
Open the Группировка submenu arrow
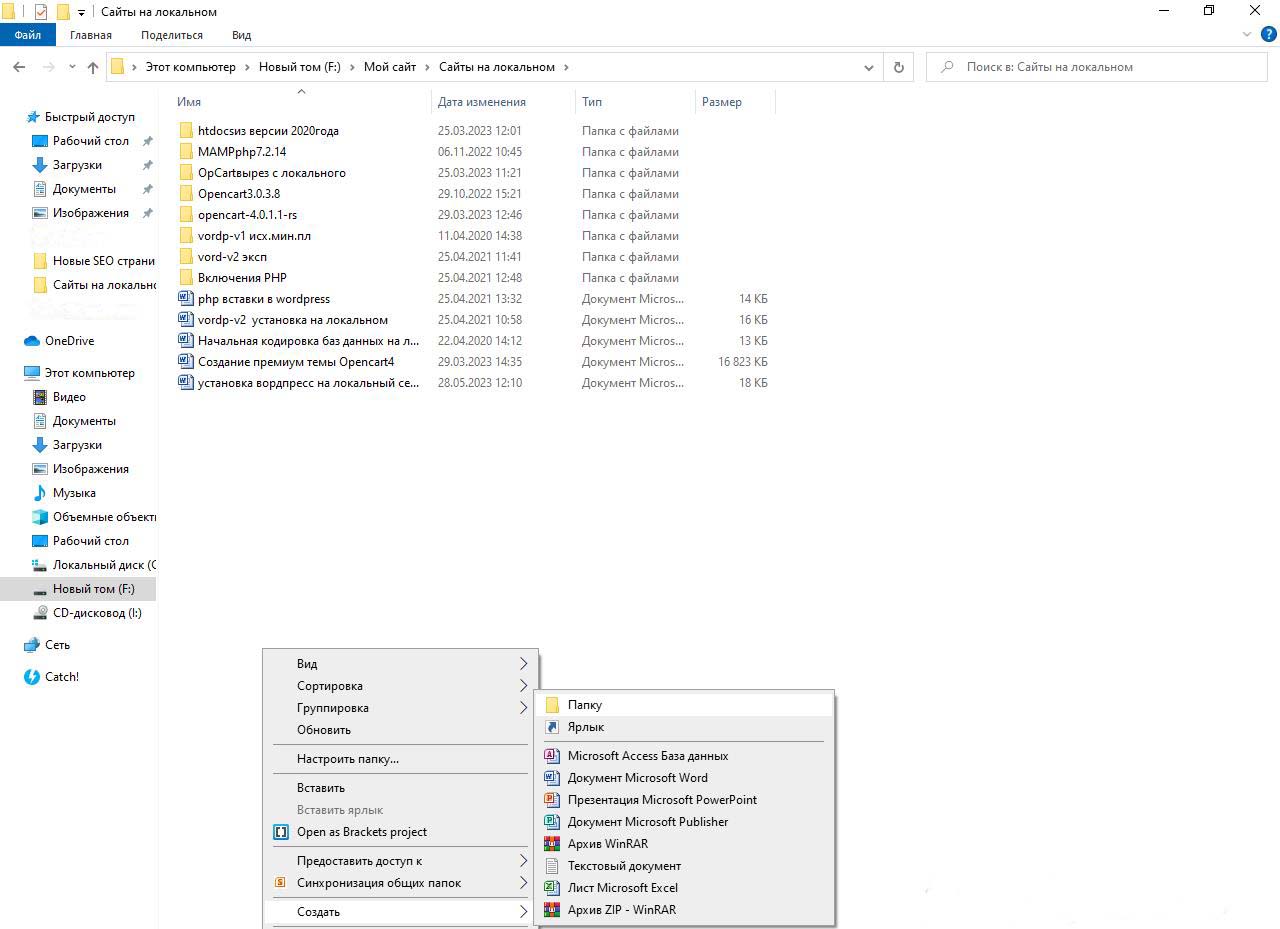click(x=523, y=708)
